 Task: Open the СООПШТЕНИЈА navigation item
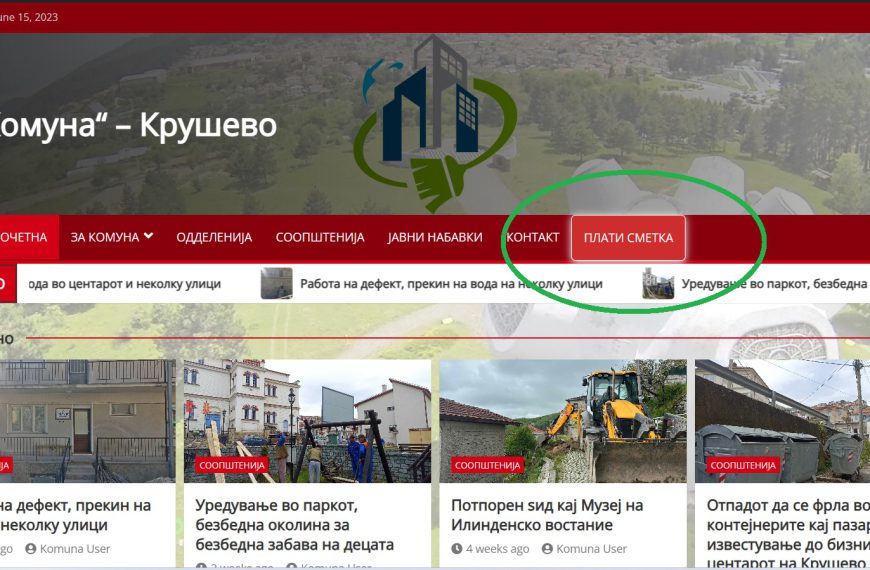coord(320,238)
